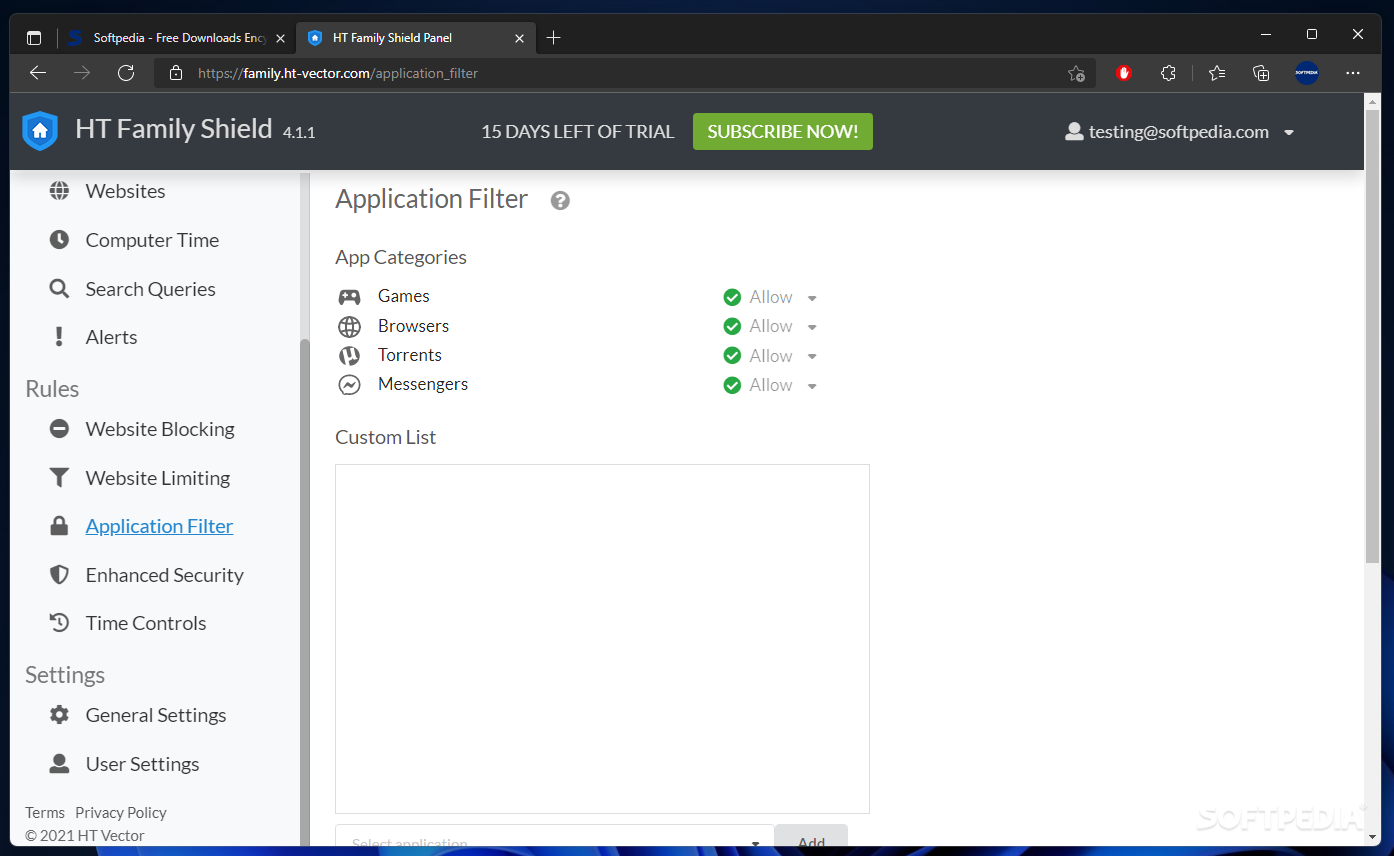This screenshot has height=856, width=1394.
Task: Open the Terms link
Action: 45,813
